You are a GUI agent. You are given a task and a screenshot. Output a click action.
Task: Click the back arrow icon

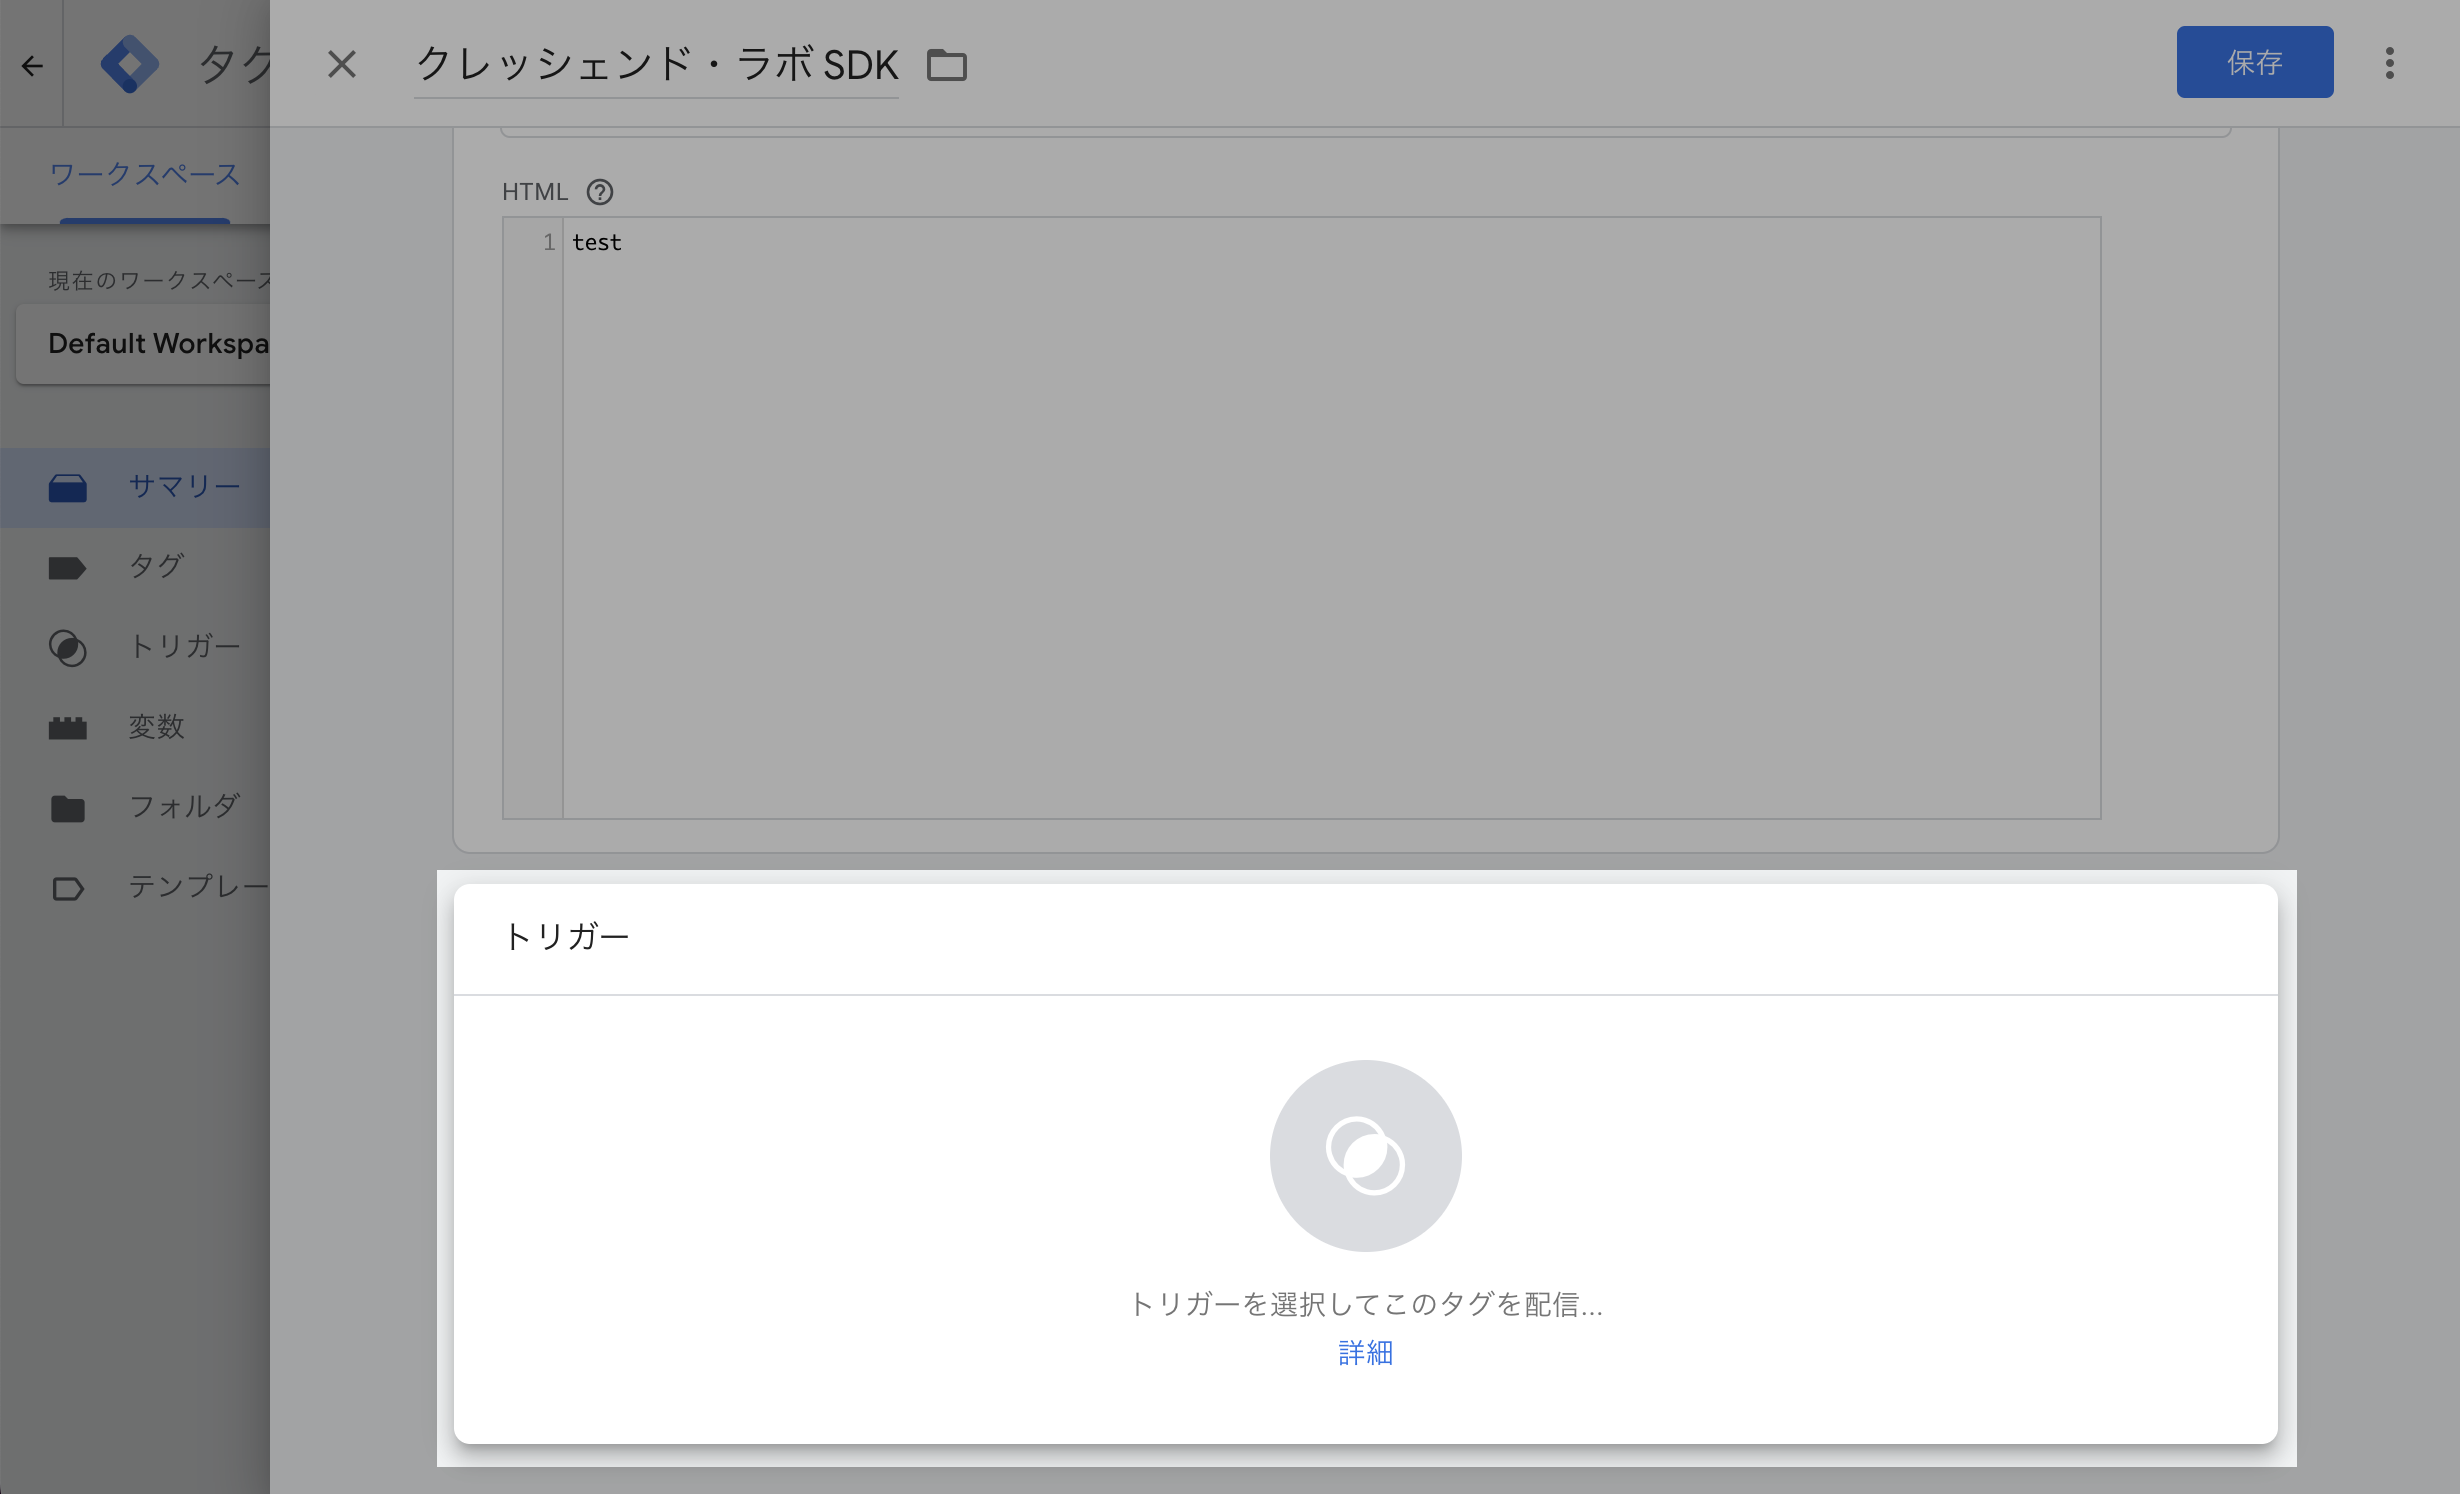click(32, 66)
